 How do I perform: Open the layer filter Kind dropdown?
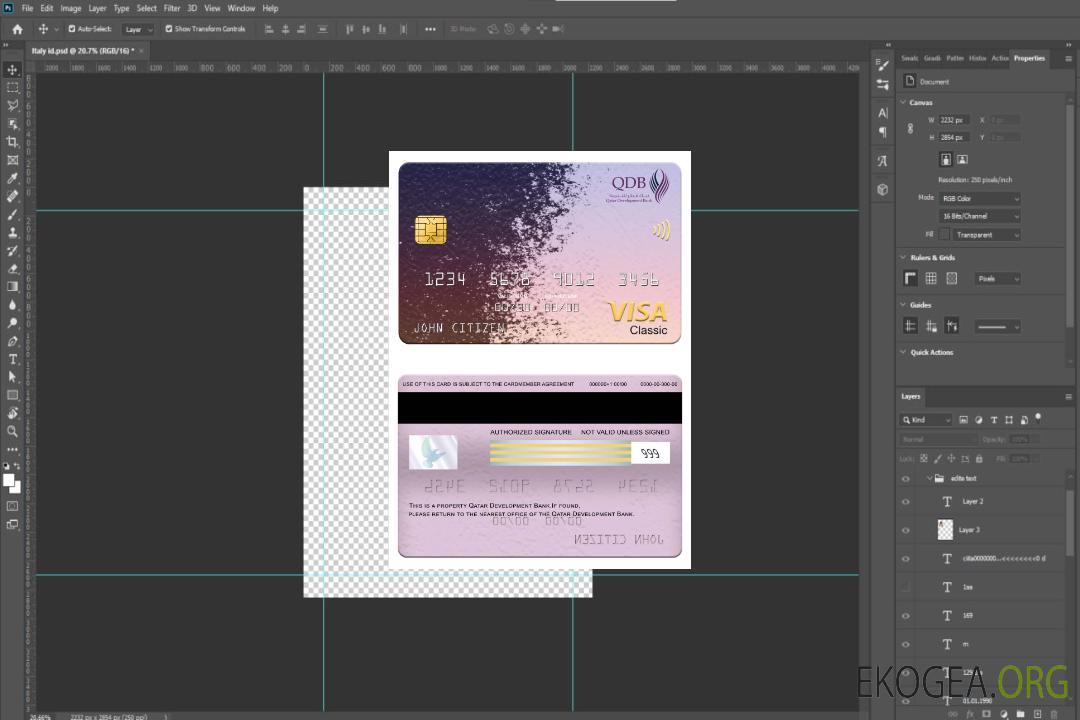click(x=926, y=420)
